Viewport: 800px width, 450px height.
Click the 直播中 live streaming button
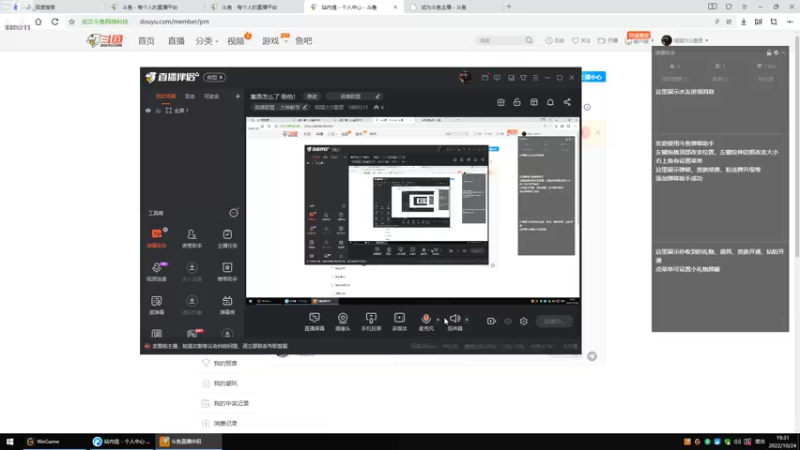point(554,321)
